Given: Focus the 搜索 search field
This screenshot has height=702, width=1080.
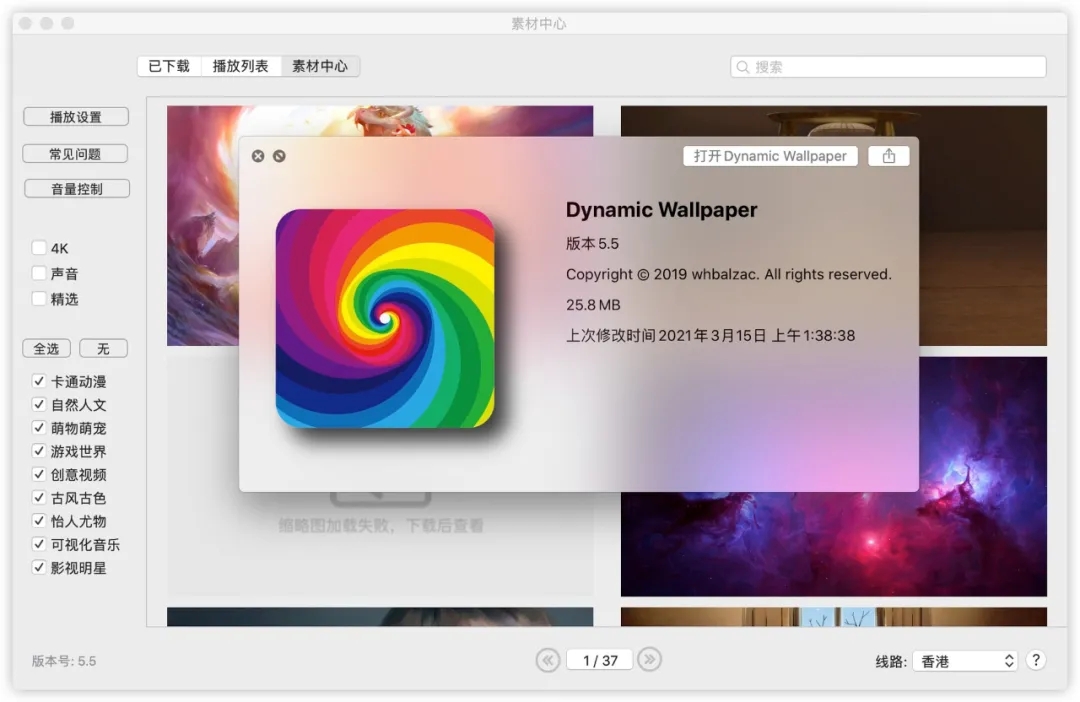Looking at the screenshot, I should pyautogui.click(x=889, y=67).
